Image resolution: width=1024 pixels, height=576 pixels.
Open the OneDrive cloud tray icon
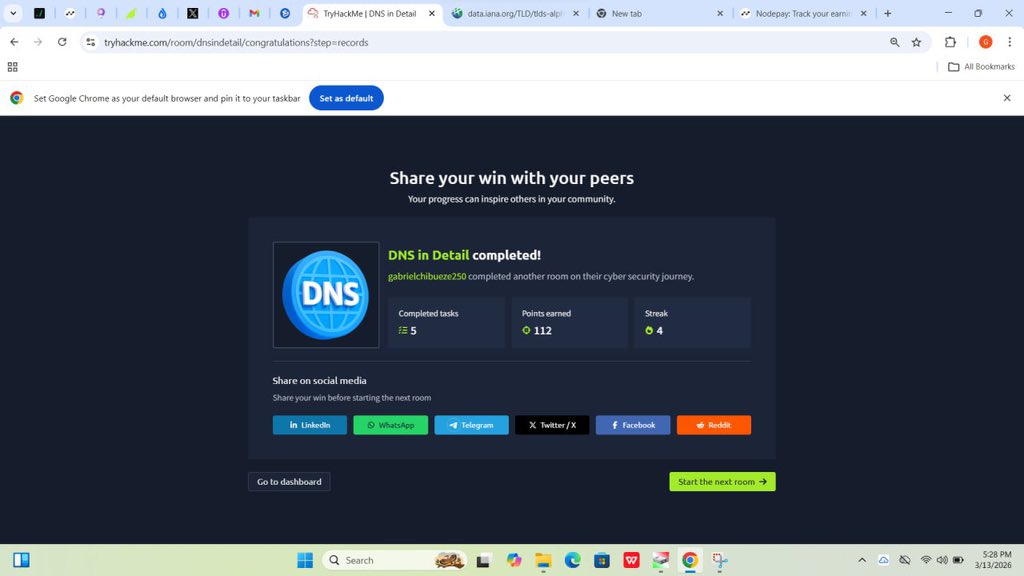click(884, 560)
